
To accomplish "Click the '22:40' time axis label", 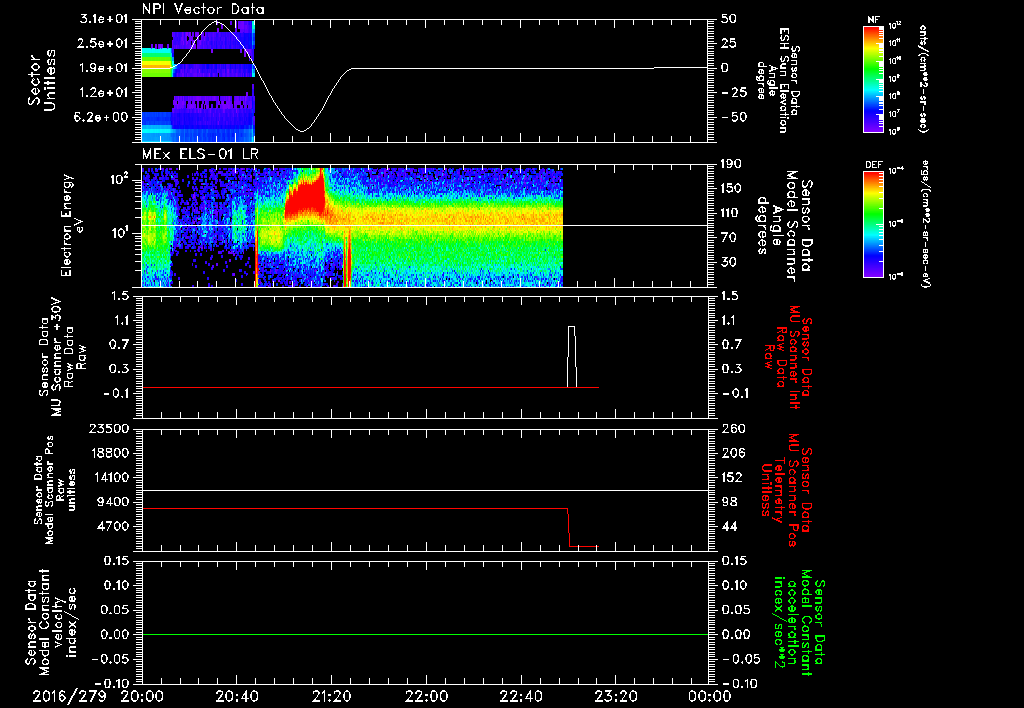I will pos(520,696).
